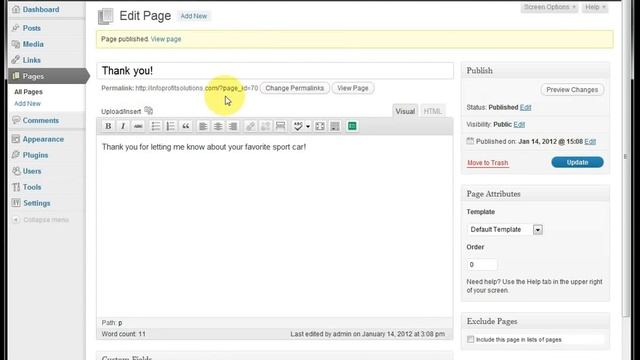
Task: Click the Update button
Action: click(x=577, y=162)
